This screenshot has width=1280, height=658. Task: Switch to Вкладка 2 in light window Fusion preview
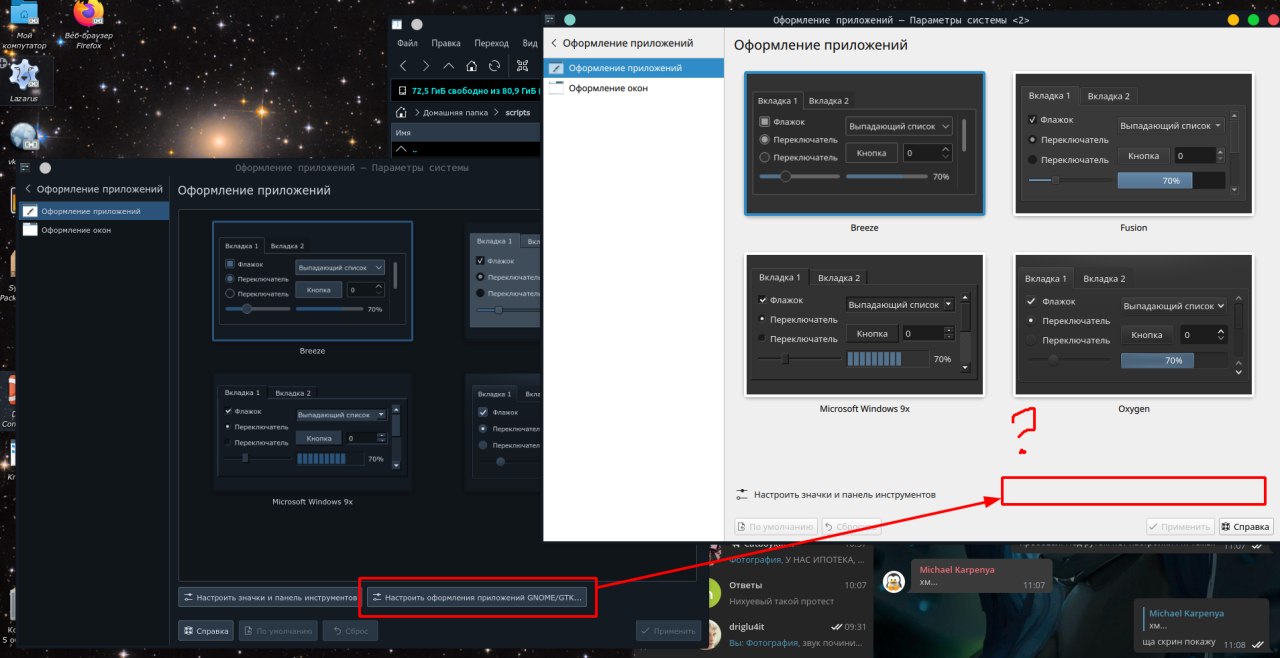1108,96
